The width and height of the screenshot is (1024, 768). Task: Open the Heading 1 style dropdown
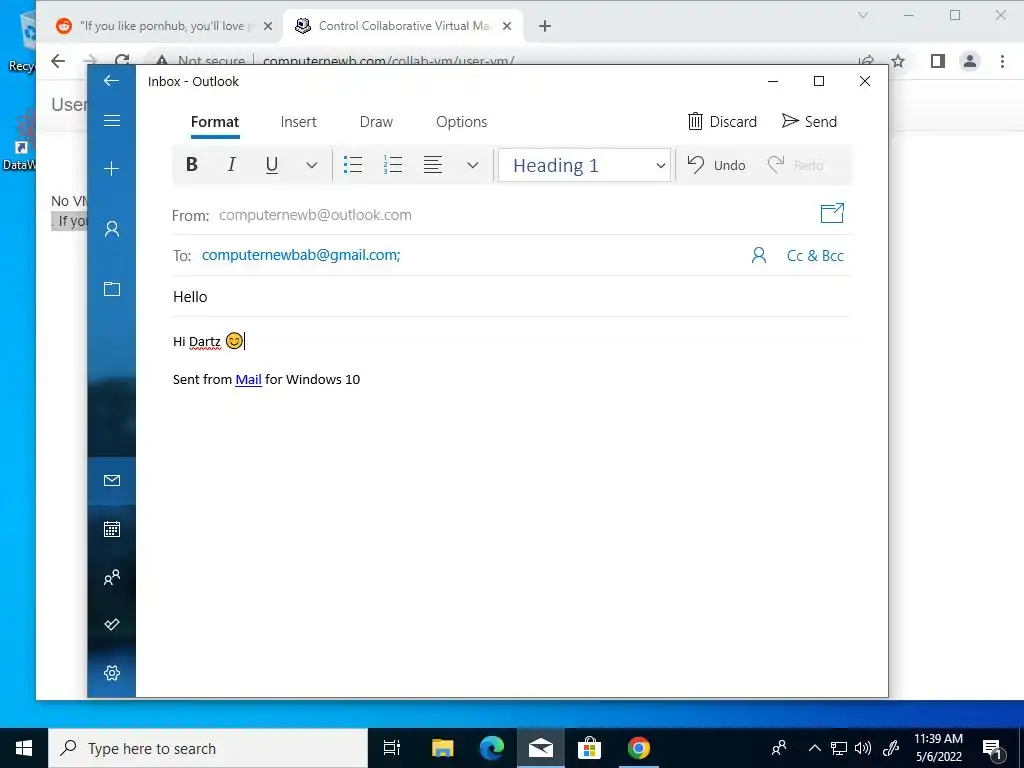coord(584,165)
